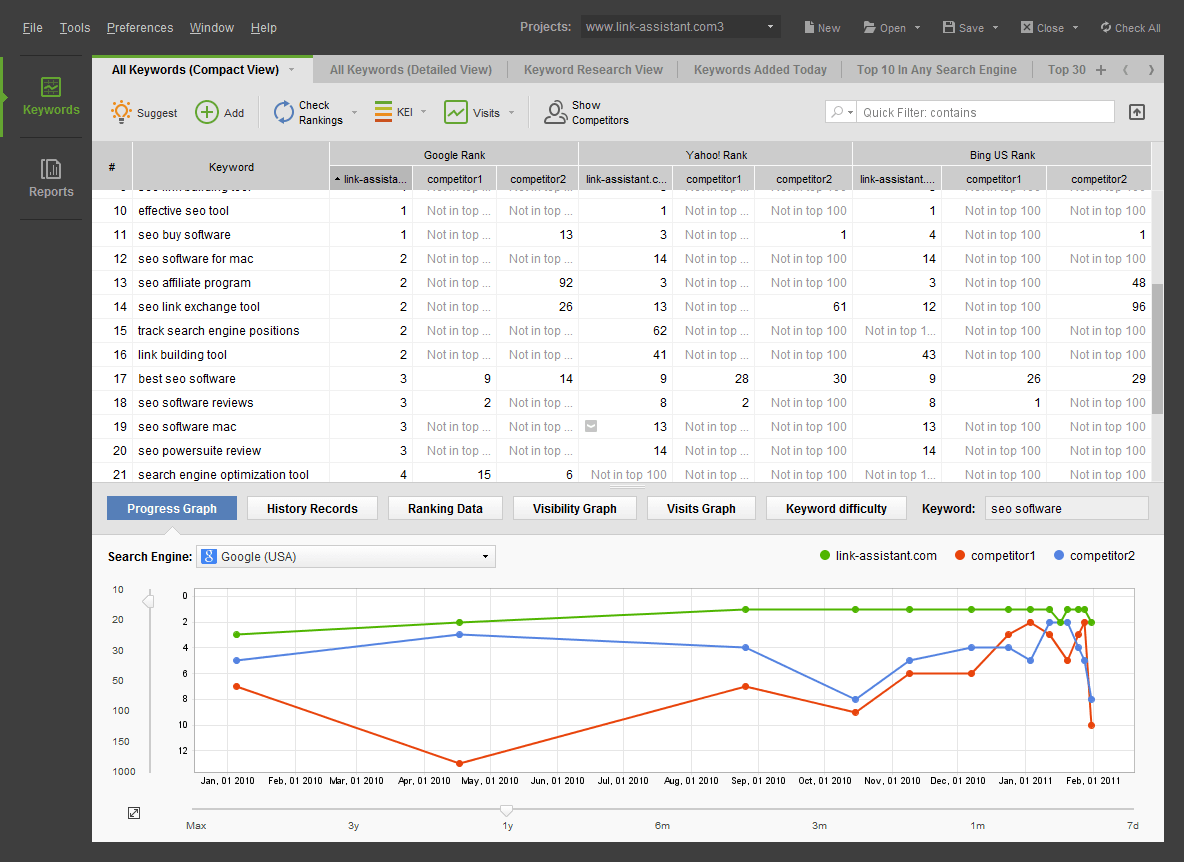
Task: Select the track search engine positions row
Action: point(621,331)
